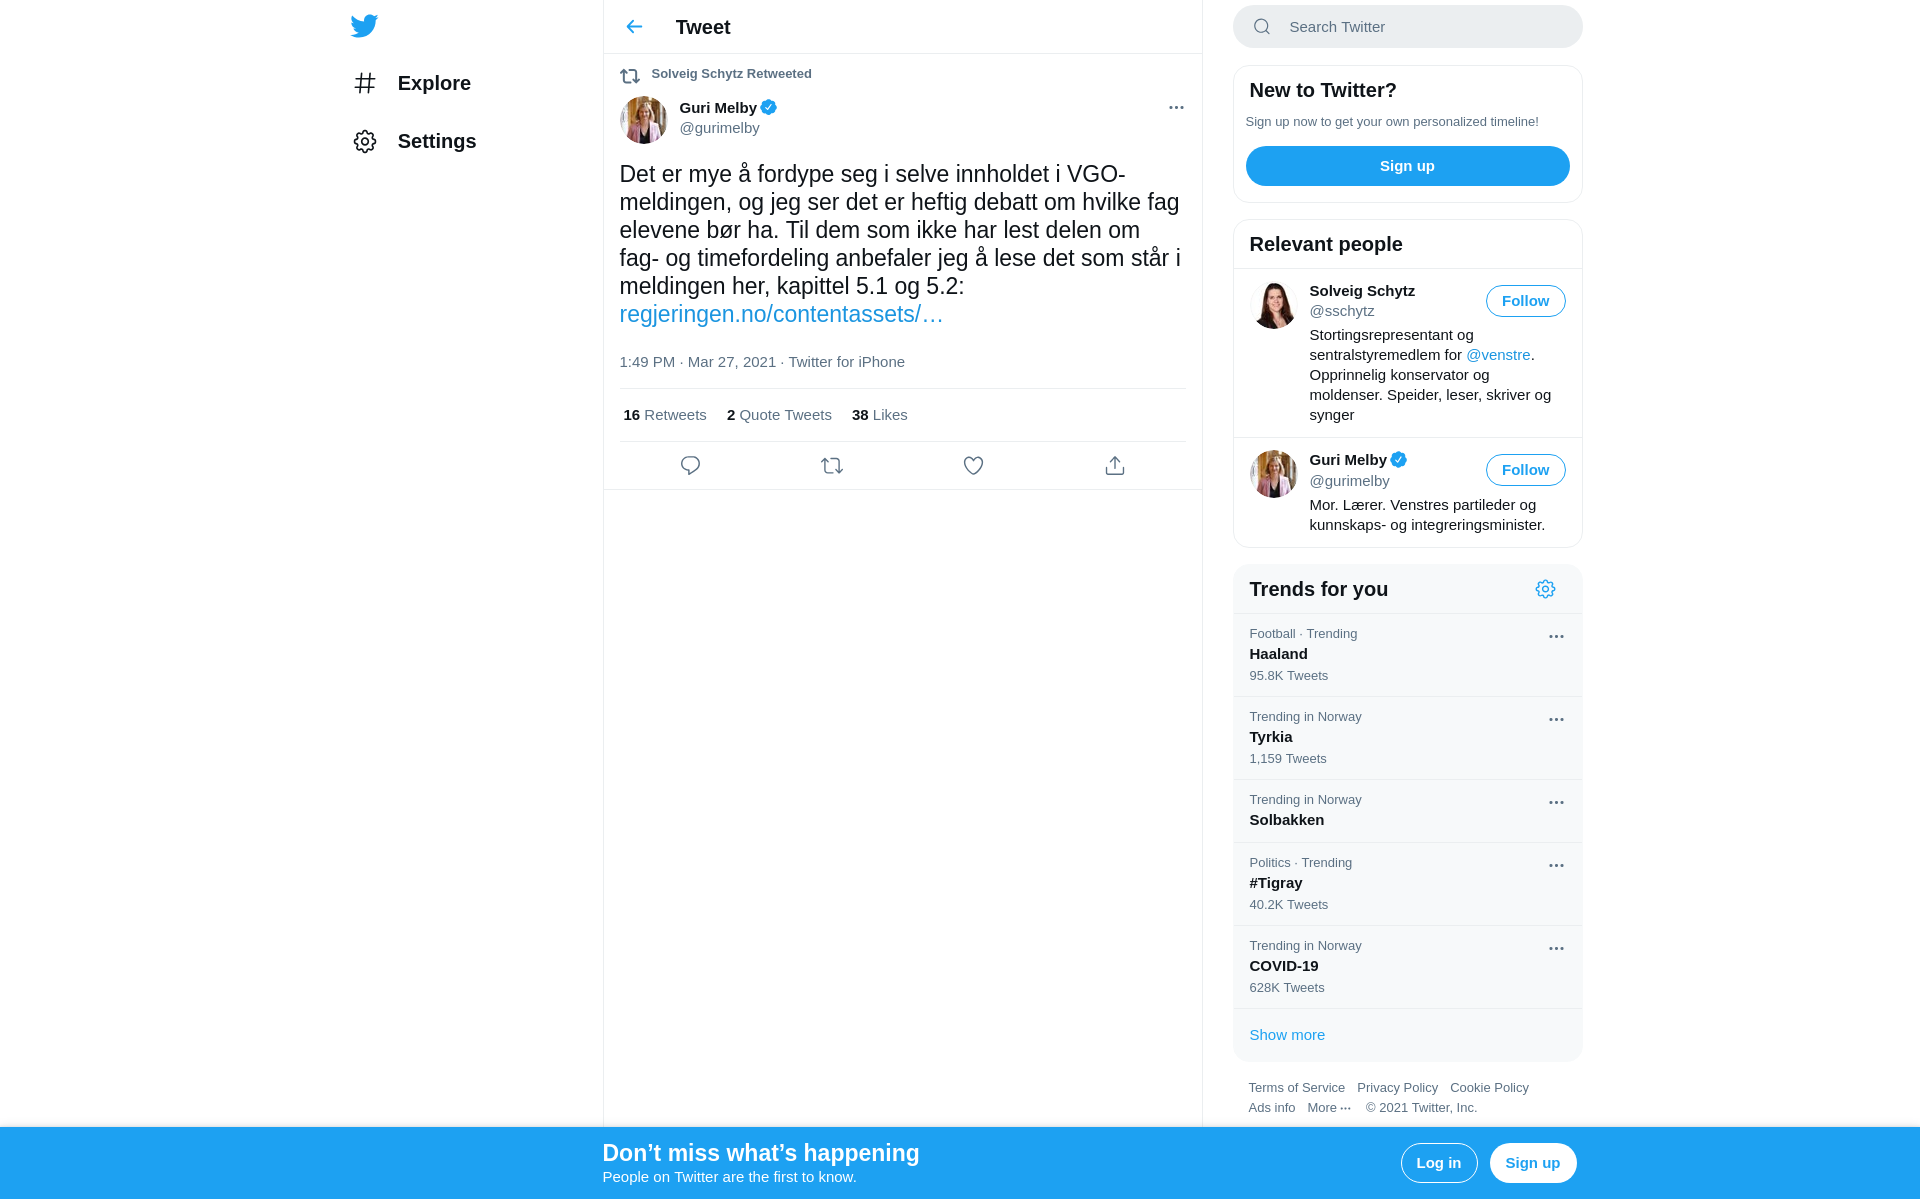Click the Search Twitter field
Screen dimensions: 1920x1199
pos(1407,27)
